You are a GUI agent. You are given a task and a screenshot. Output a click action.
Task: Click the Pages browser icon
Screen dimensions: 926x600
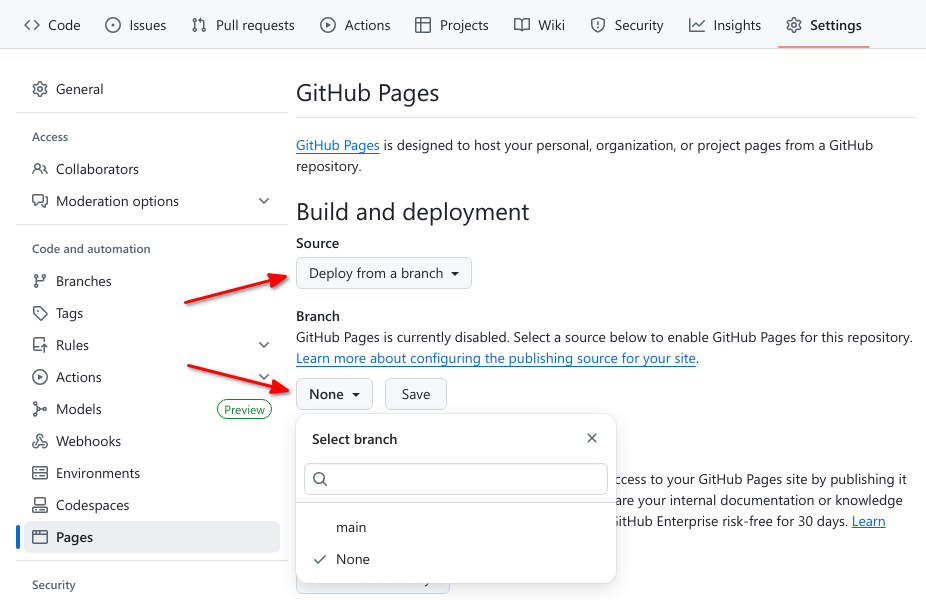pos(40,537)
